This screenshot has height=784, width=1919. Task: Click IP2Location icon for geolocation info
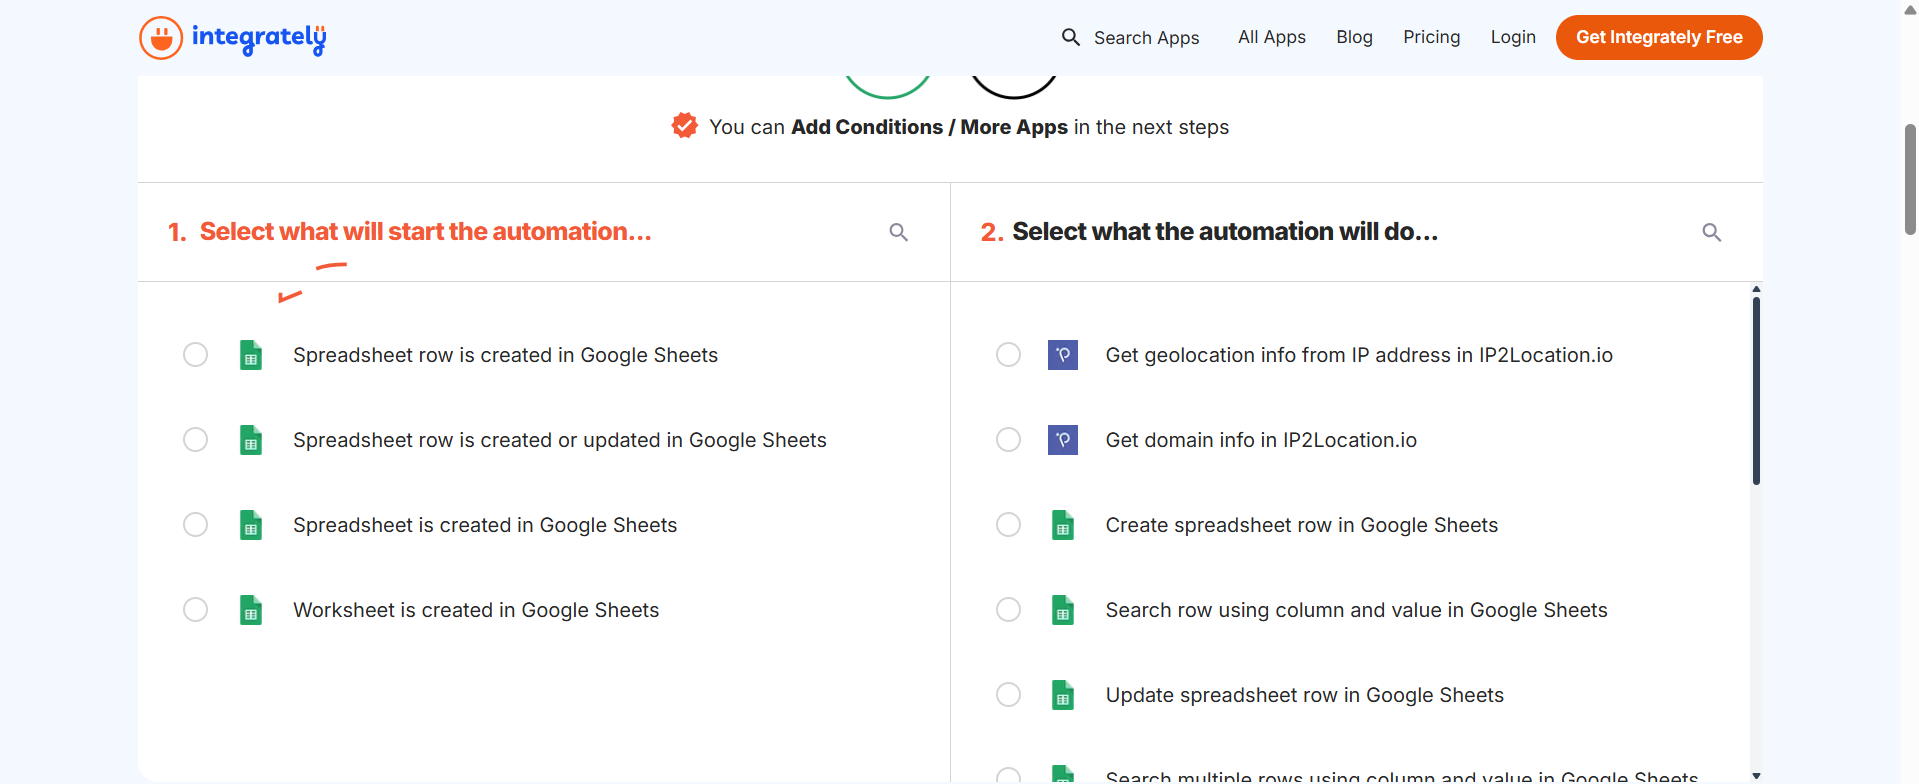(1063, 355)
